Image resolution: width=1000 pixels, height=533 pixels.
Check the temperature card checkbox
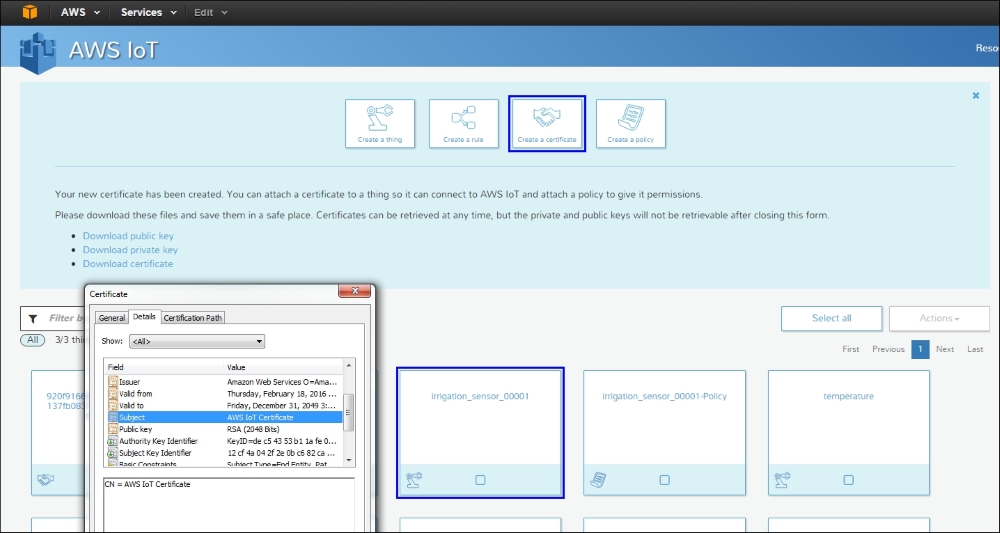(x=848, y=480)
